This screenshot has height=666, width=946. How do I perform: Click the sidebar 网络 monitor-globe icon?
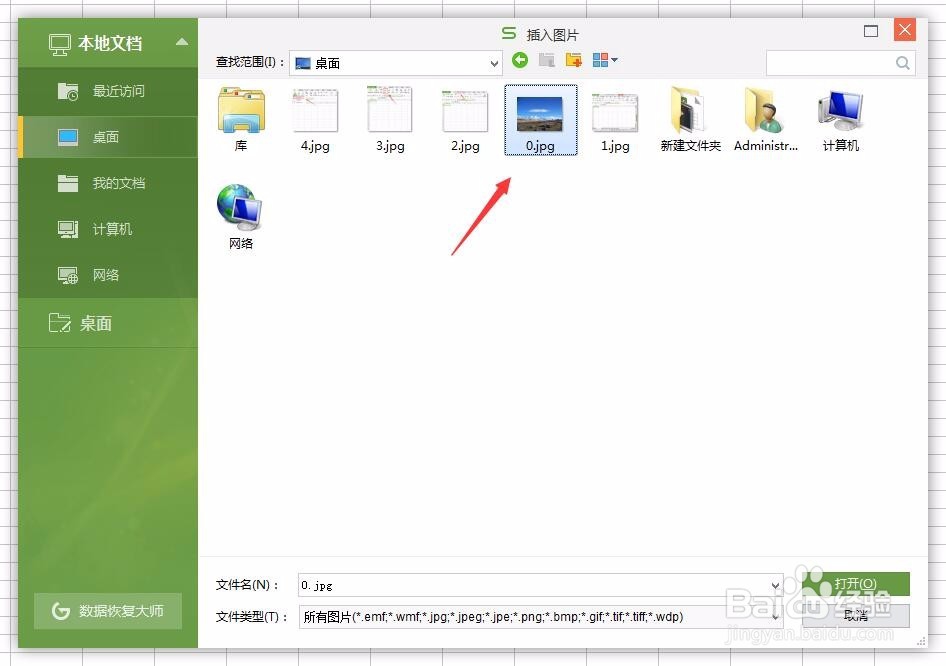pos(68,275)
